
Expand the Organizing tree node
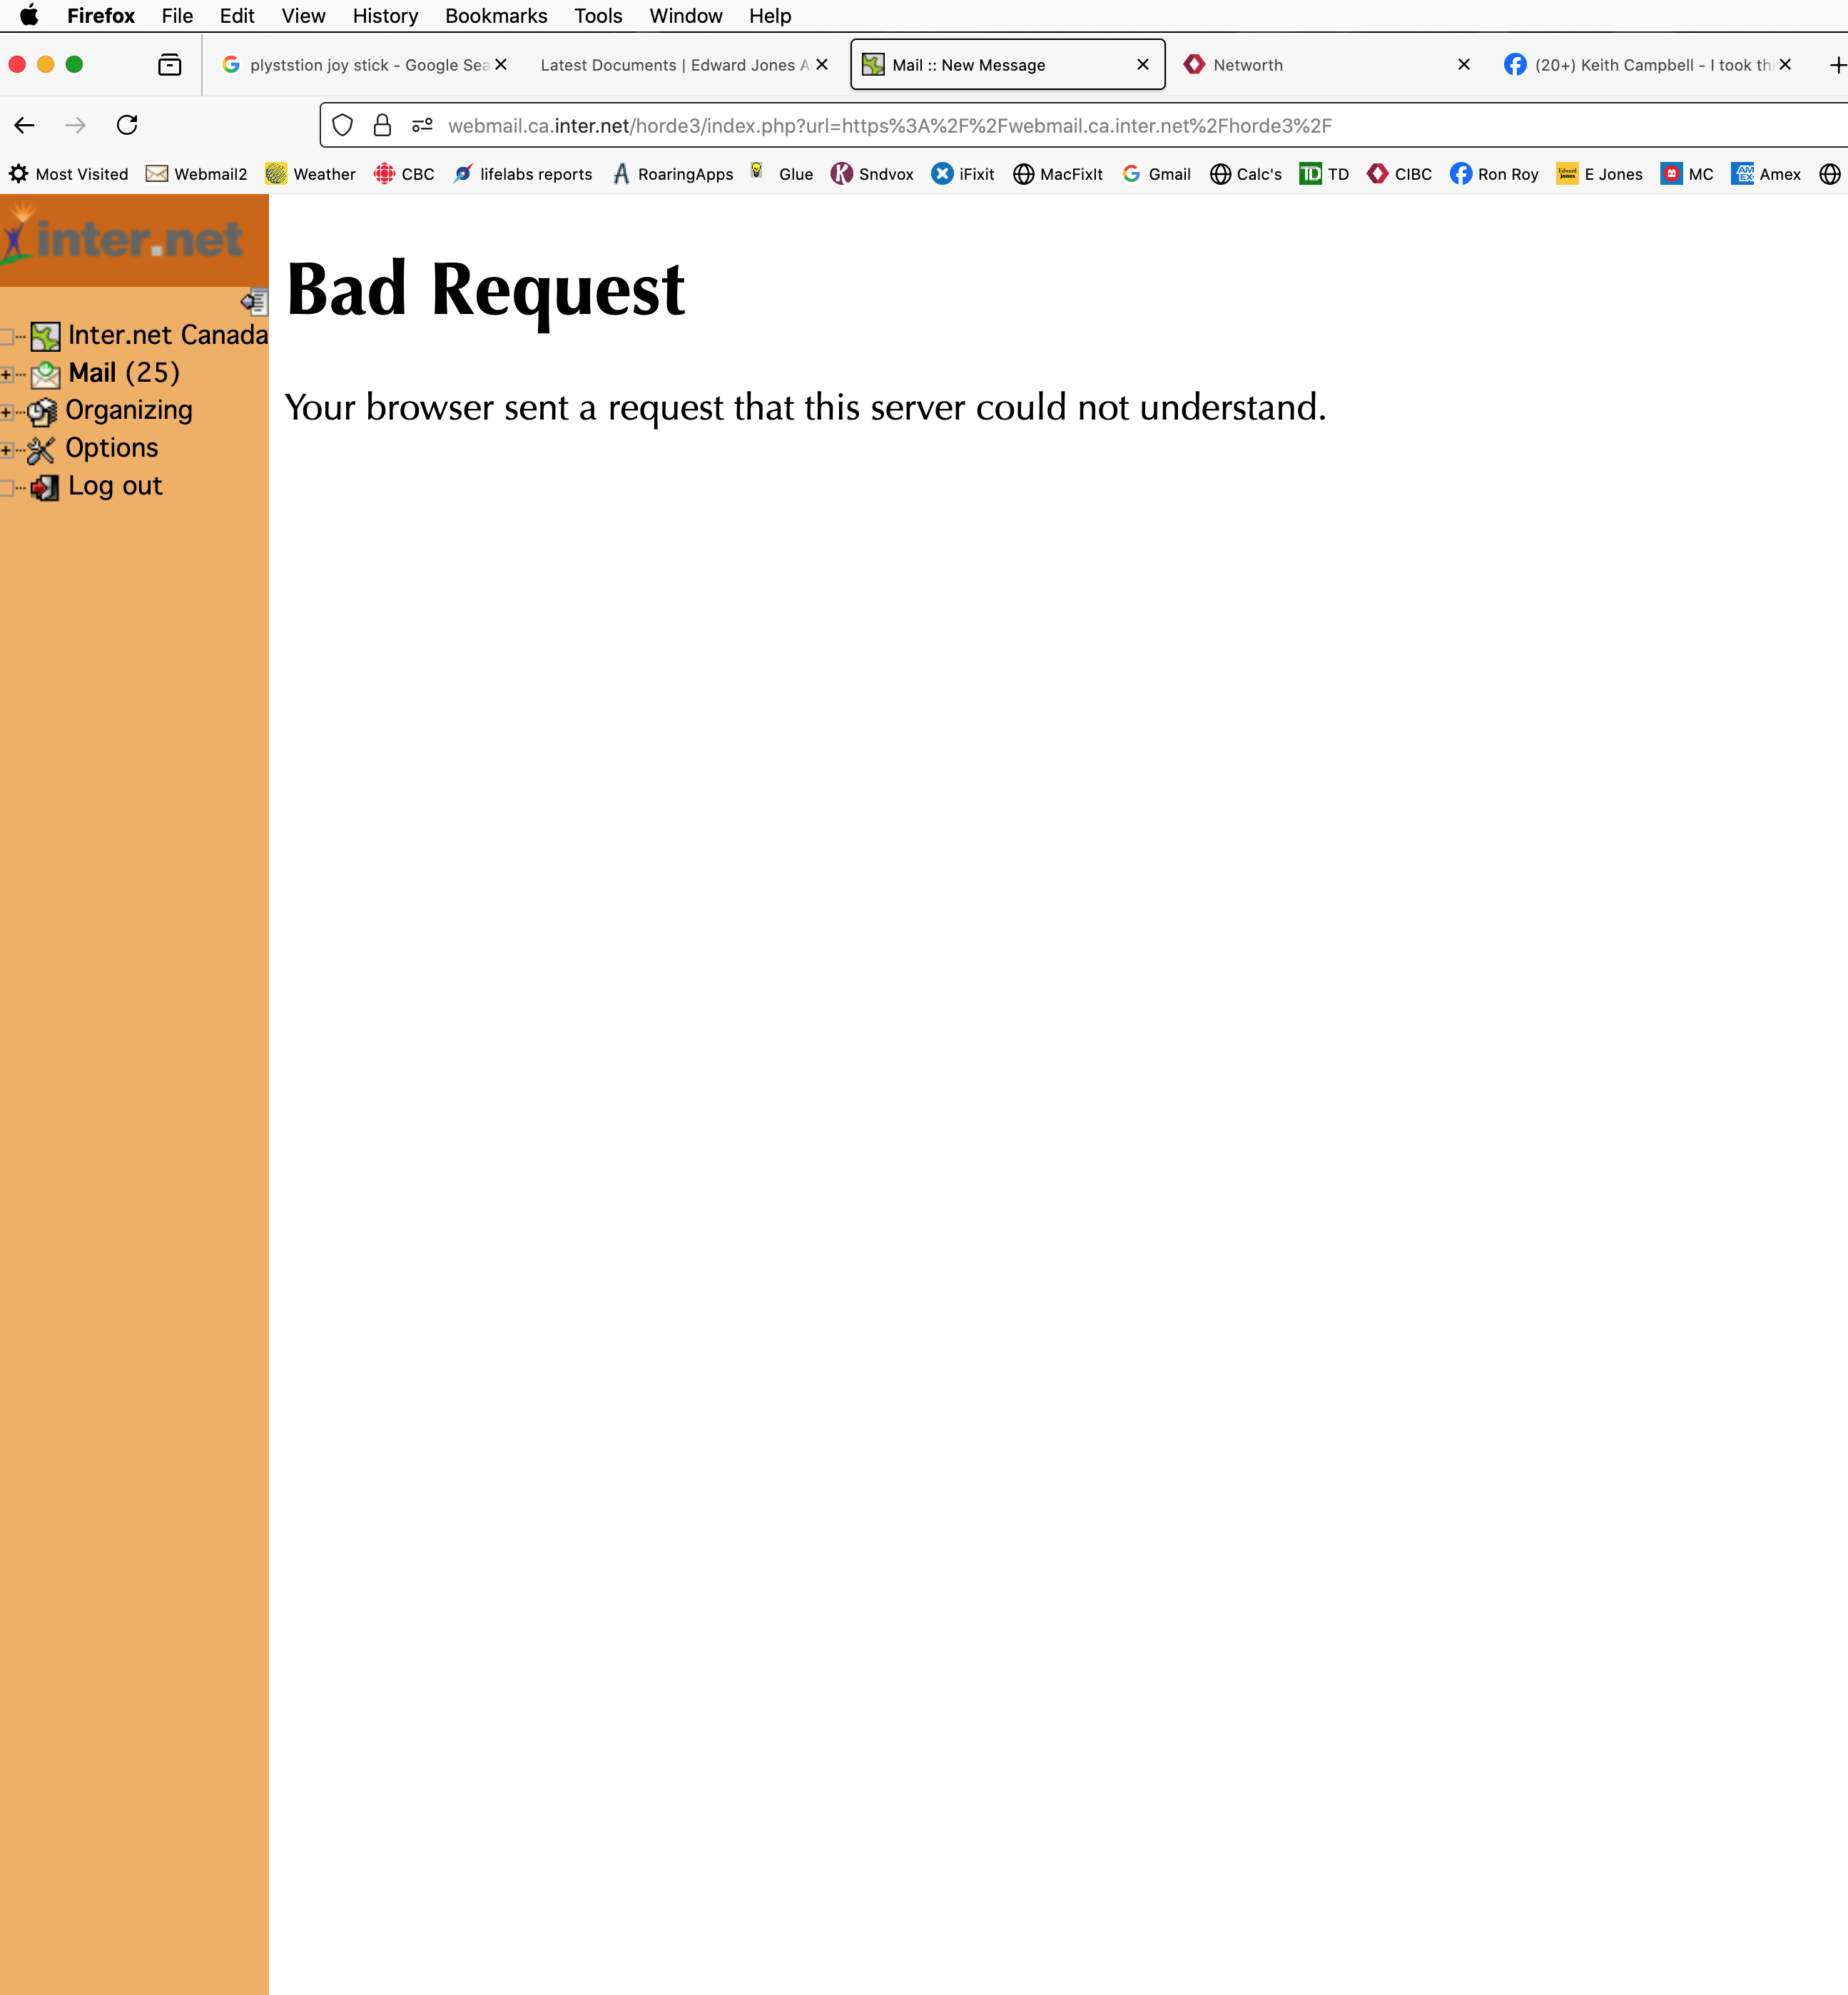click(7, 412)
